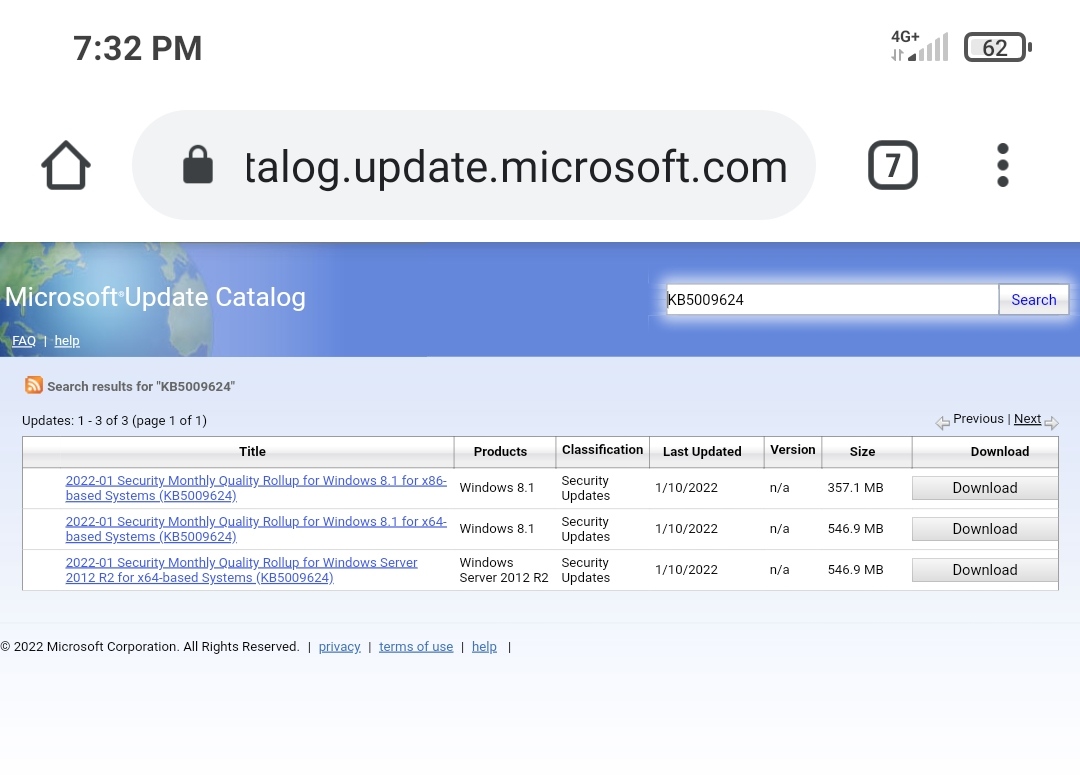
Task: Click the Updates: 1 - 3 of 3 text
Action: pyautogui.click(x=114, y=420)
